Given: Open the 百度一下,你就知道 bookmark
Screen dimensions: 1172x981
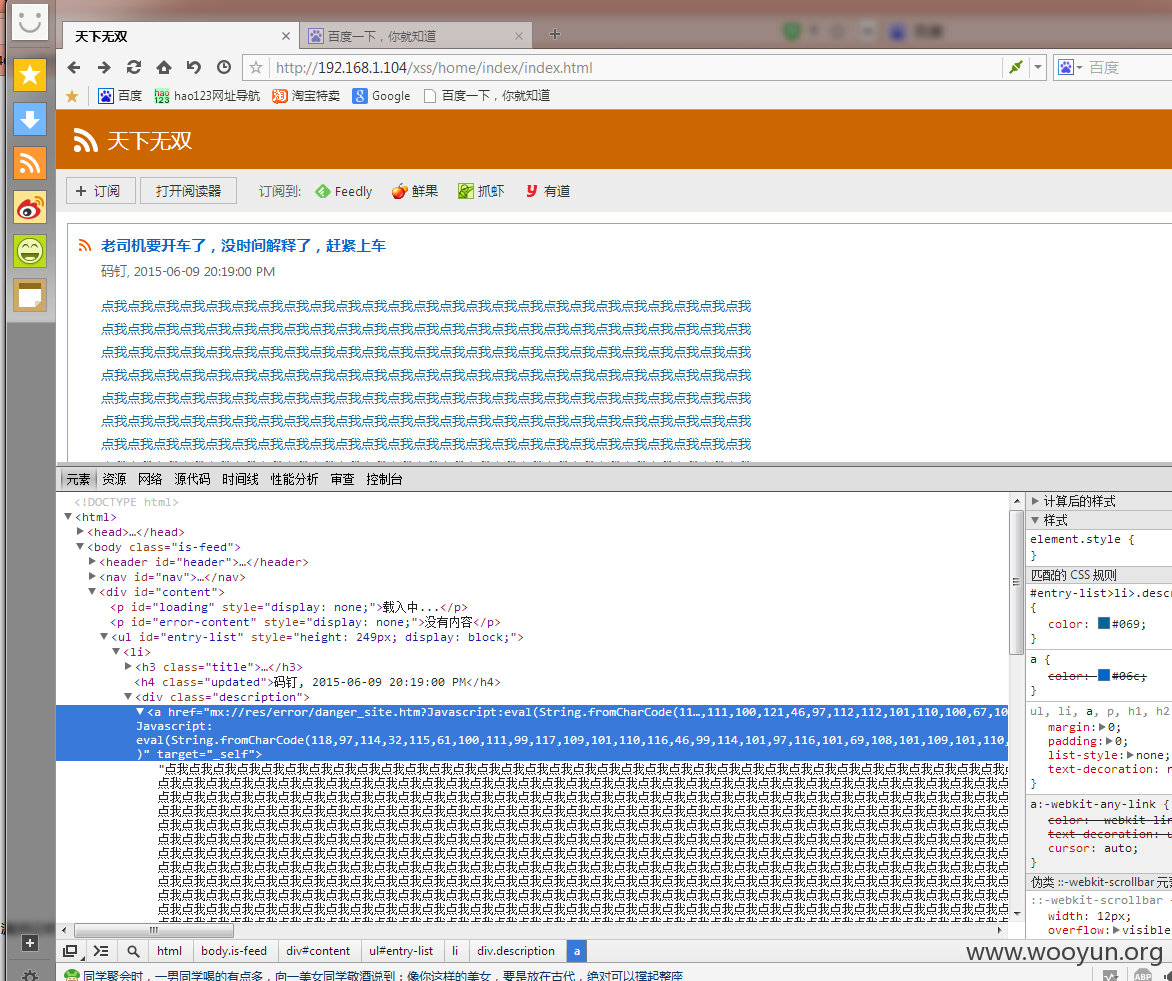Looking at the screenshot, I should 487,96.
